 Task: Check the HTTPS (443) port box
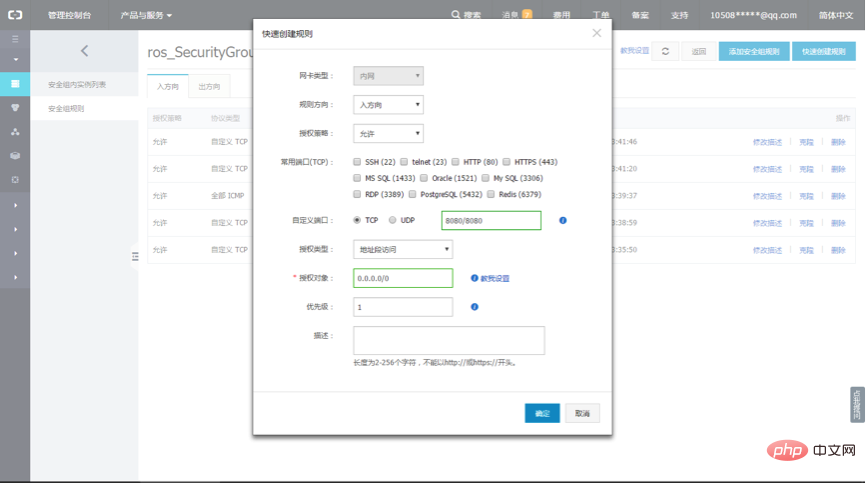506,162
